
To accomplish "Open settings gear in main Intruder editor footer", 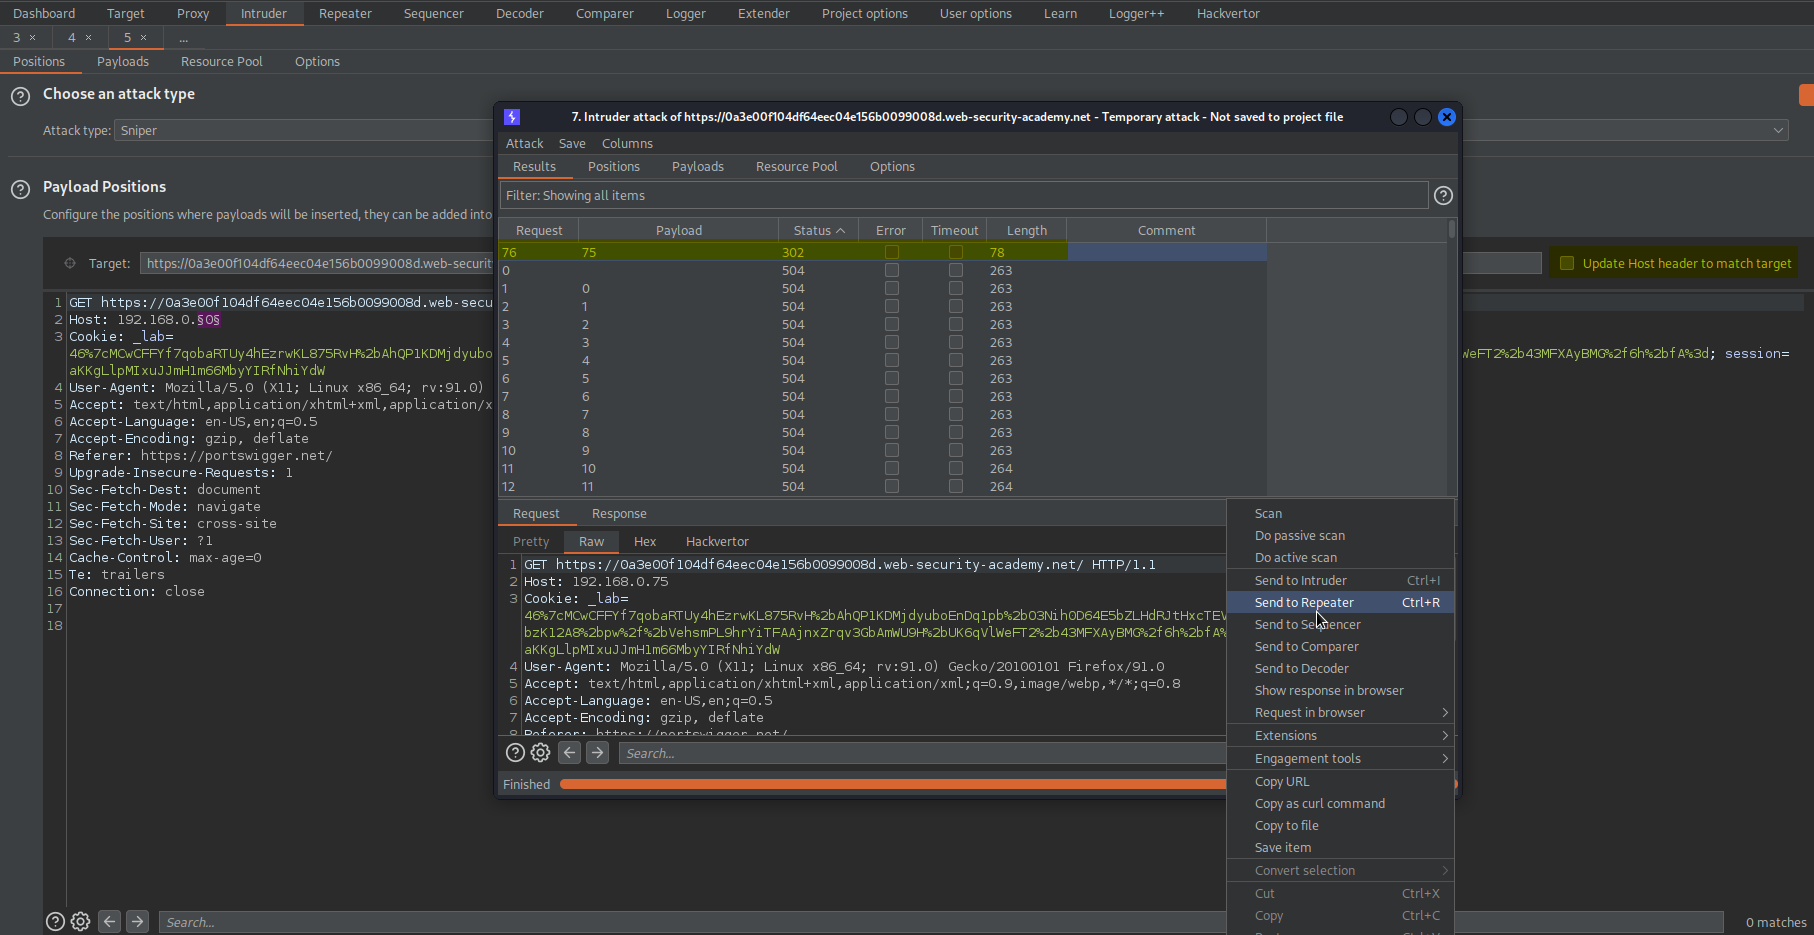I will click(81, 922).
